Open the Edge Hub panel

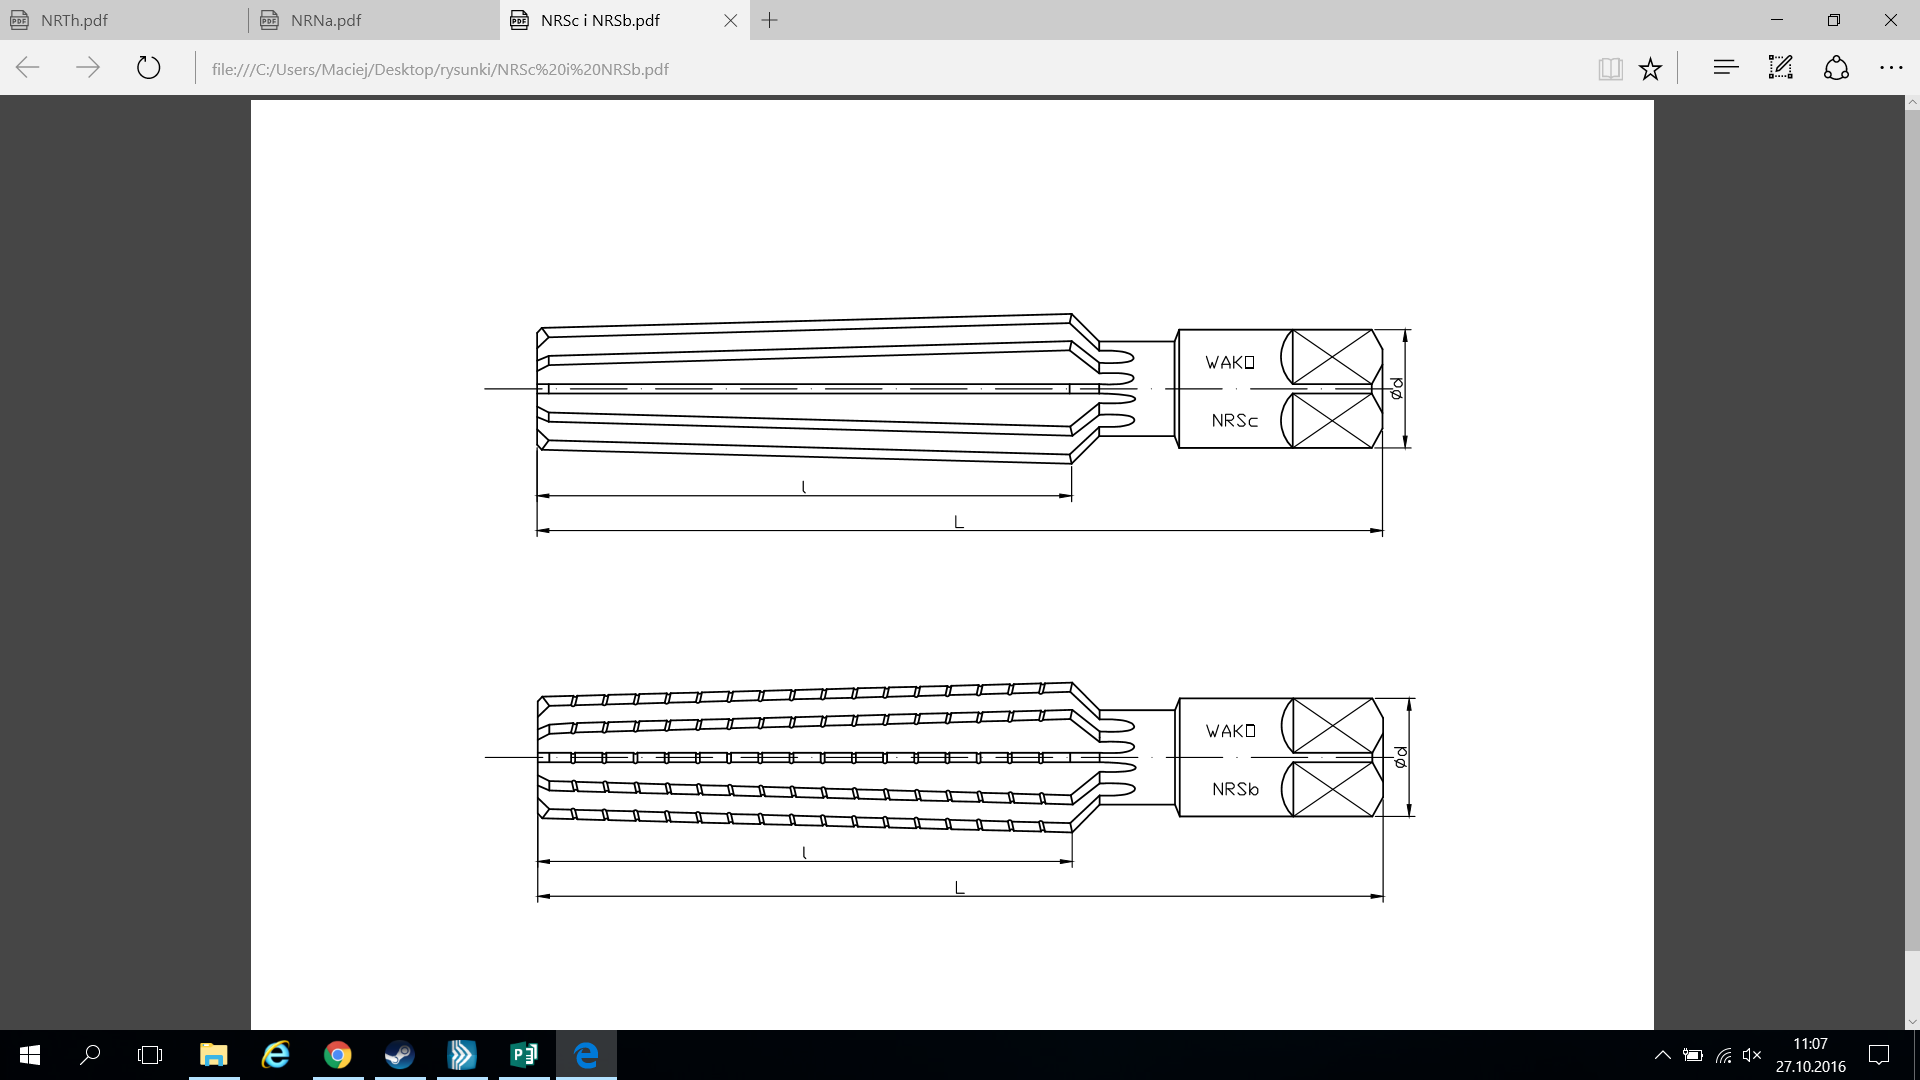point(1726,68)
